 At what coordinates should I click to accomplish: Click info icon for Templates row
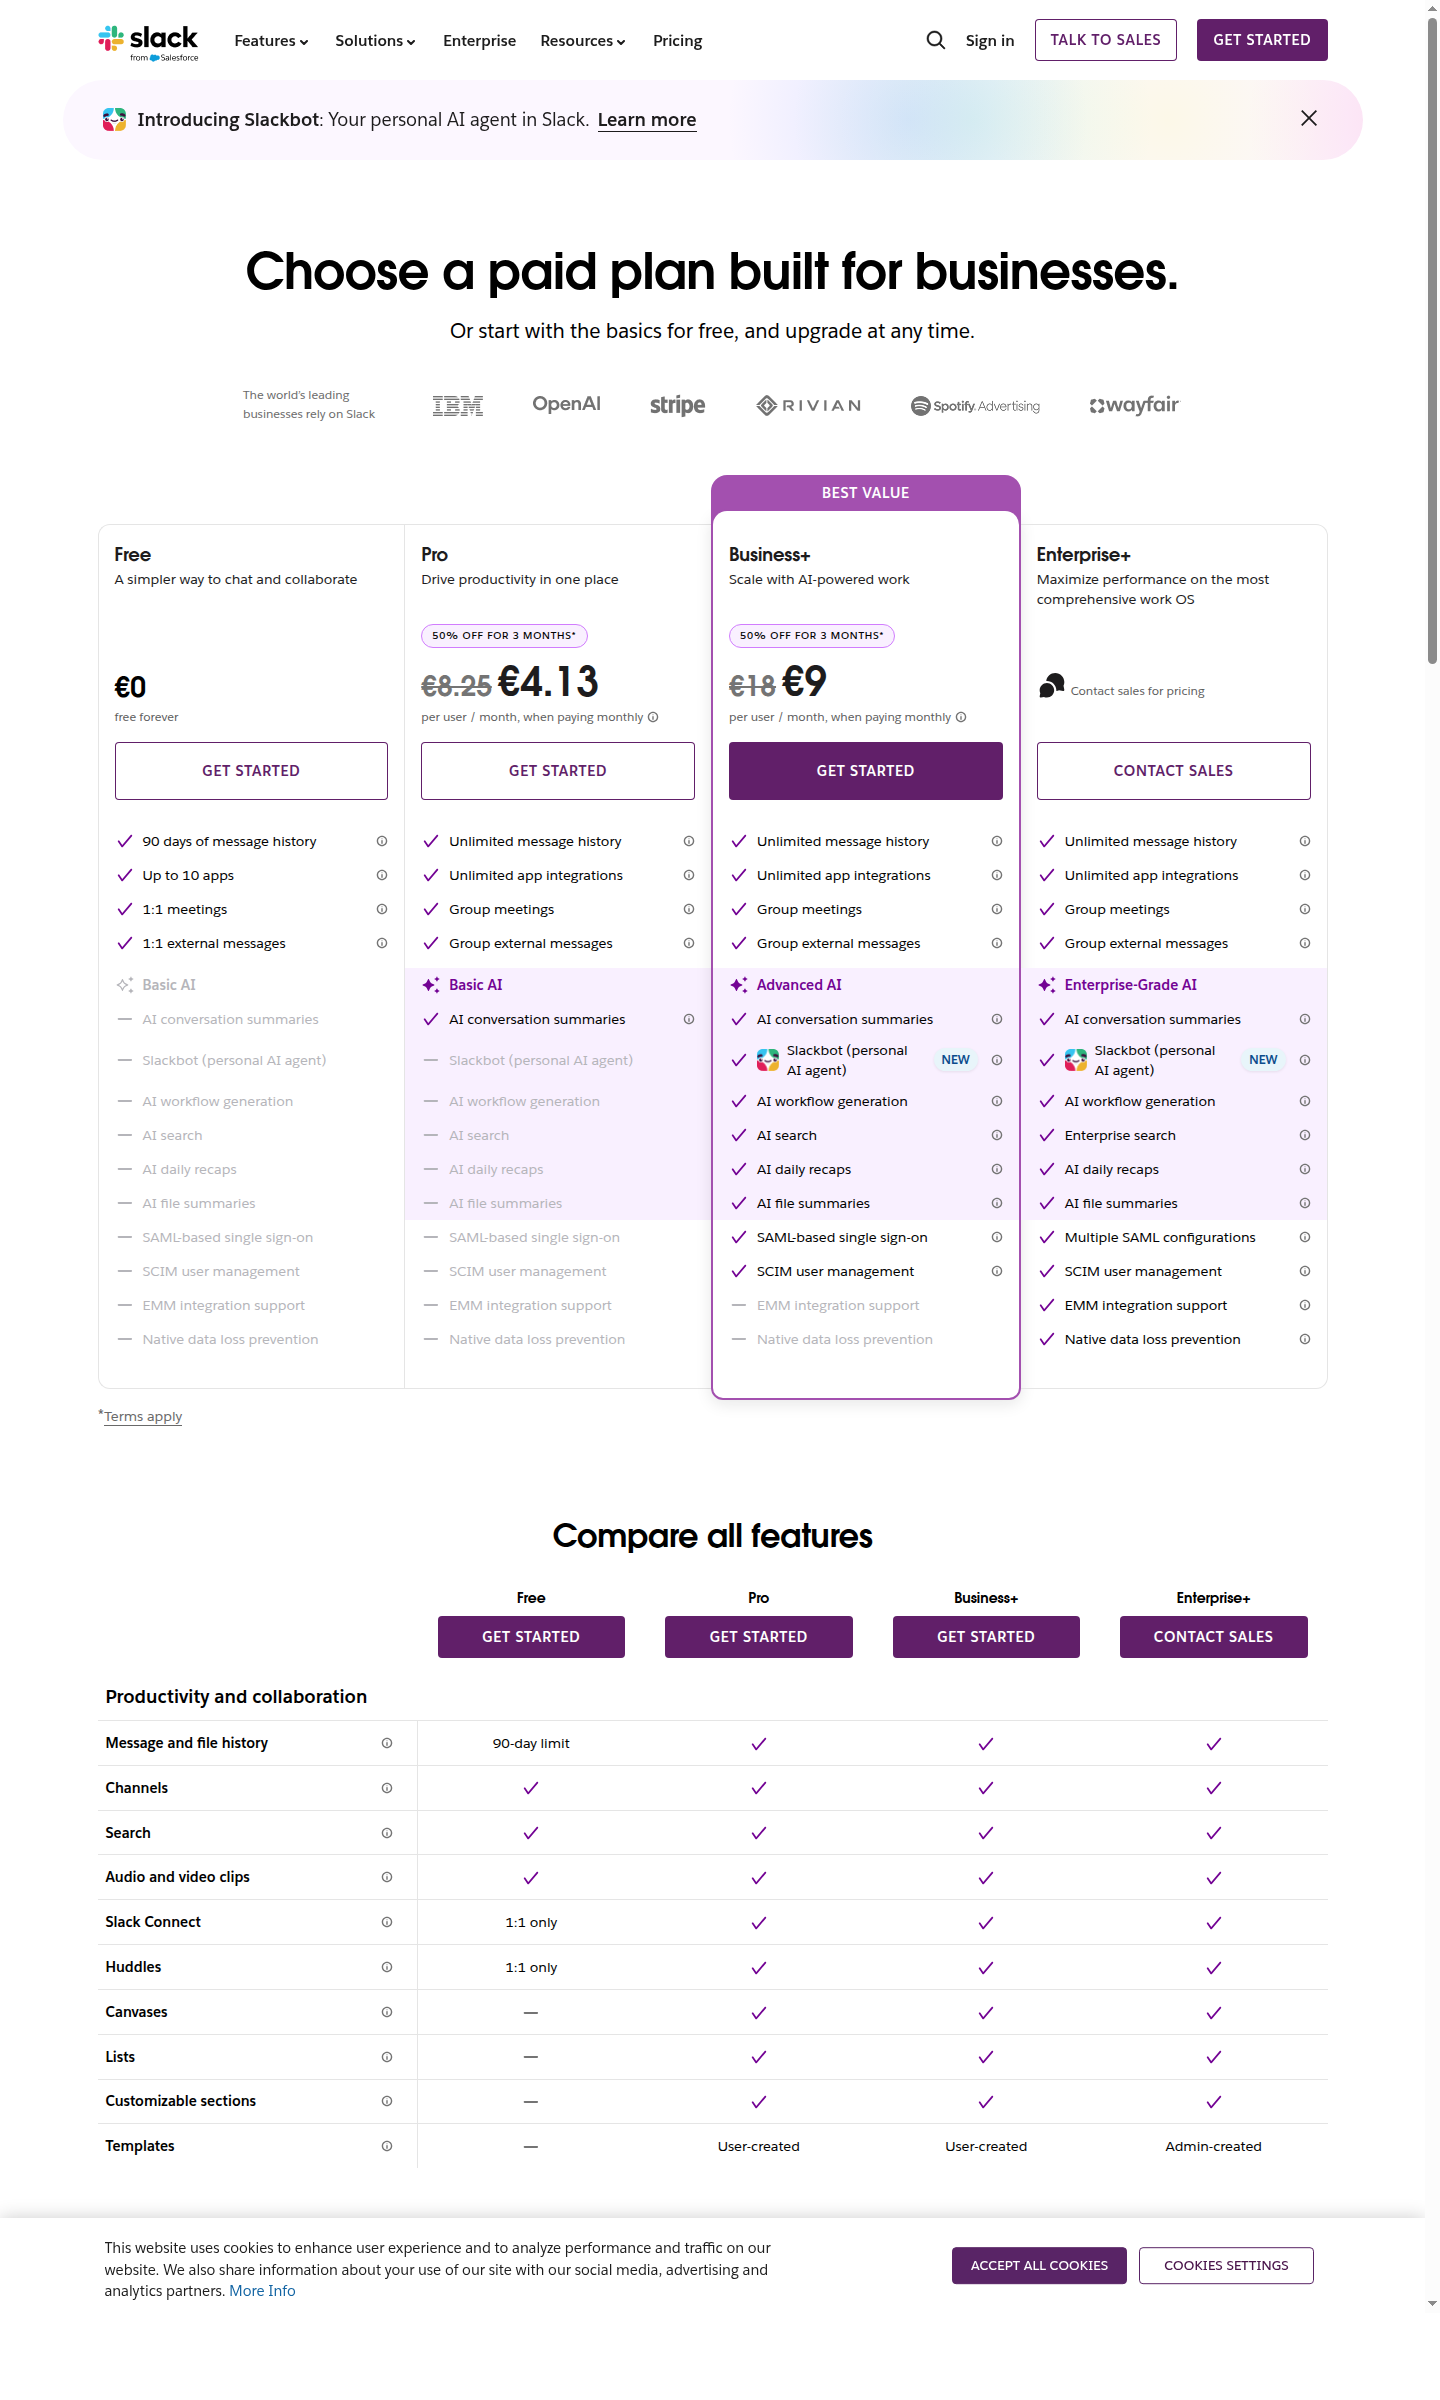(387, 2146)
